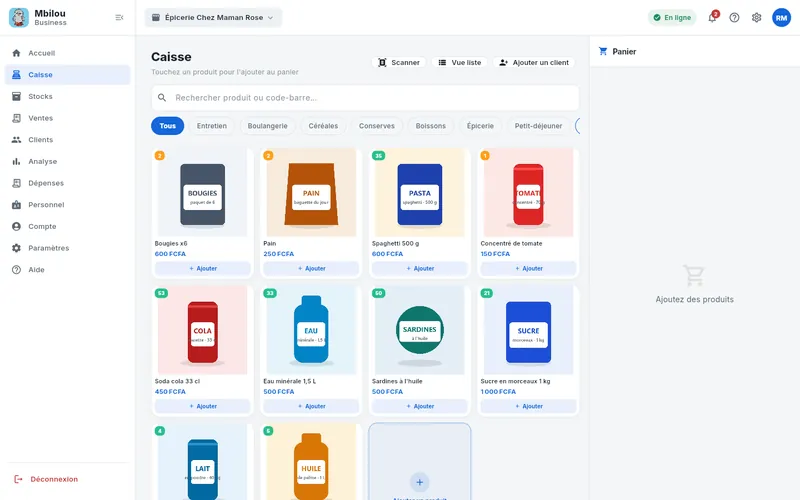This screenshot has width=800, height=500.
Task: Go to Accueil in sidebar
Action: pos(67,53)
